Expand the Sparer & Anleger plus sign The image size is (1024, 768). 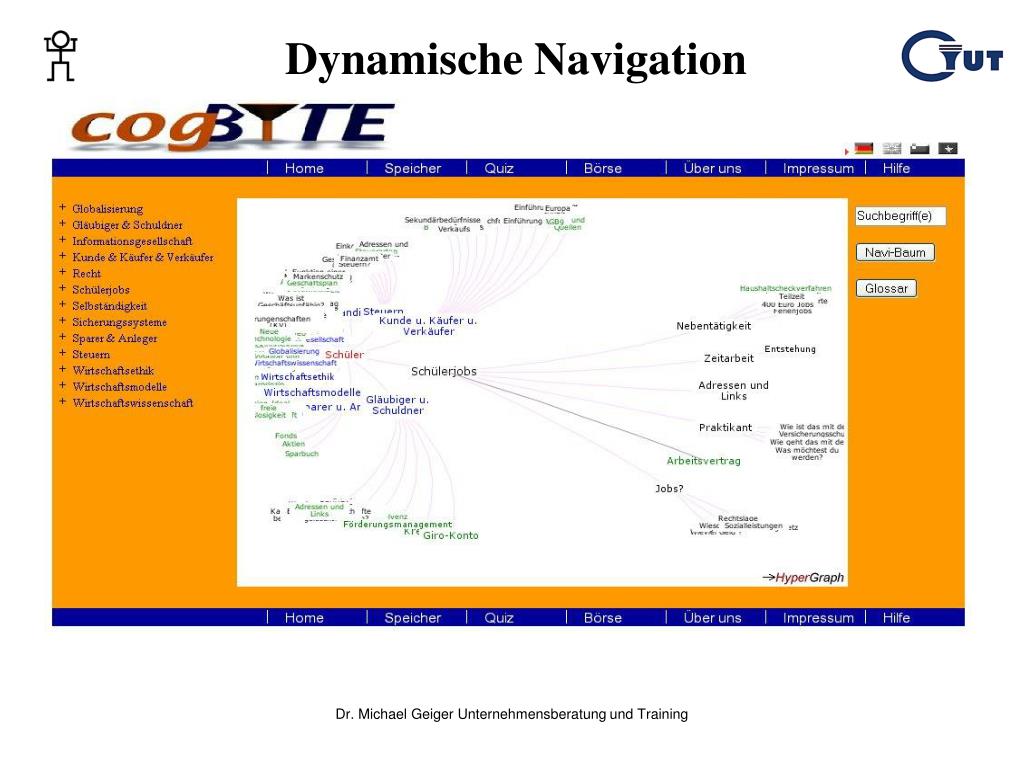(63, 337)
